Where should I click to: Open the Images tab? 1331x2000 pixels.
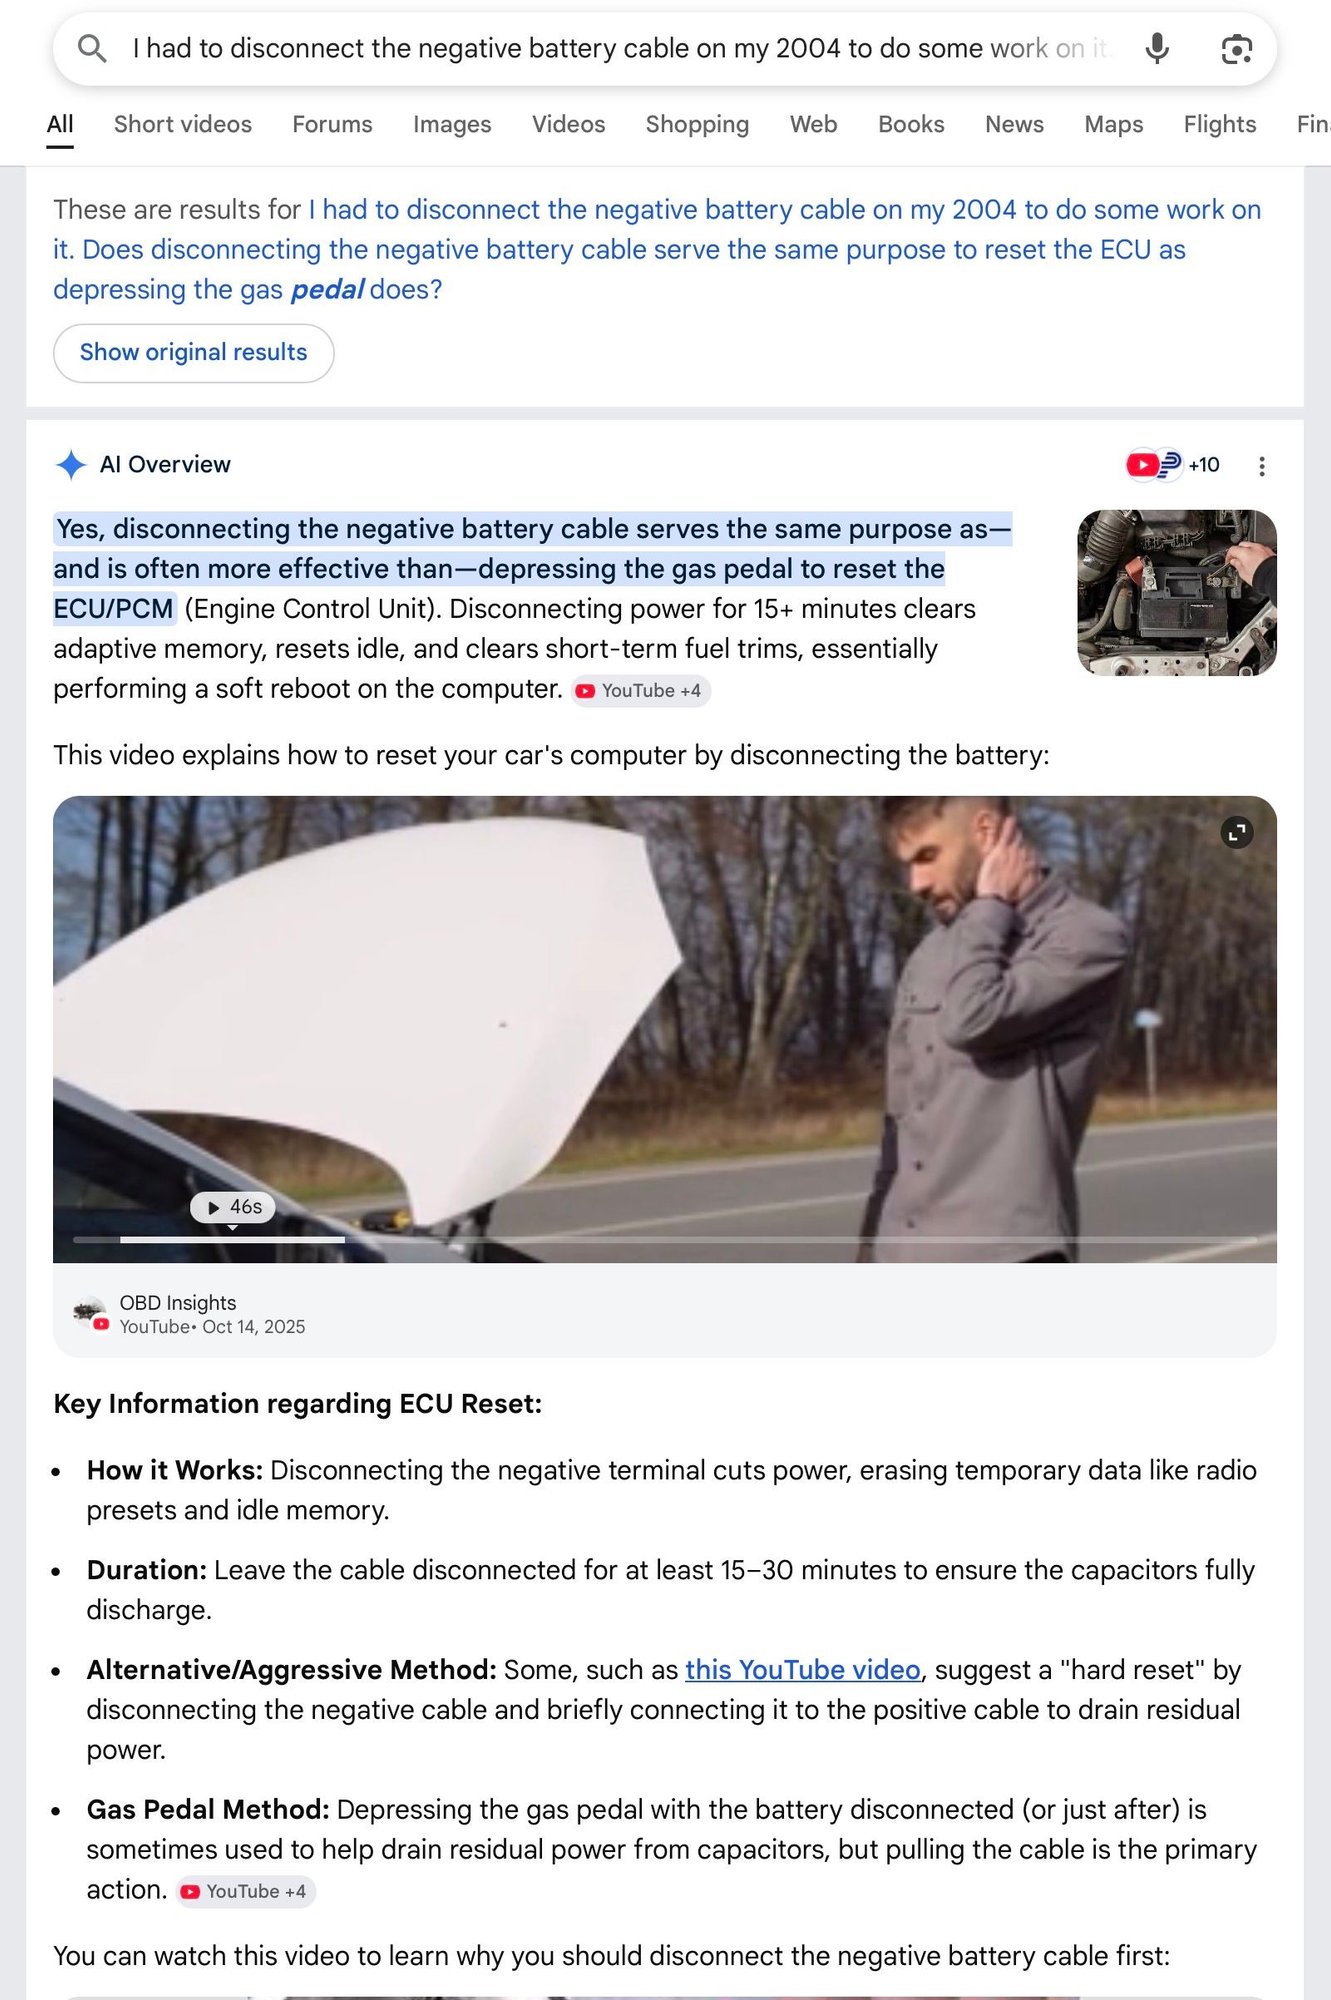click(452, 124)
